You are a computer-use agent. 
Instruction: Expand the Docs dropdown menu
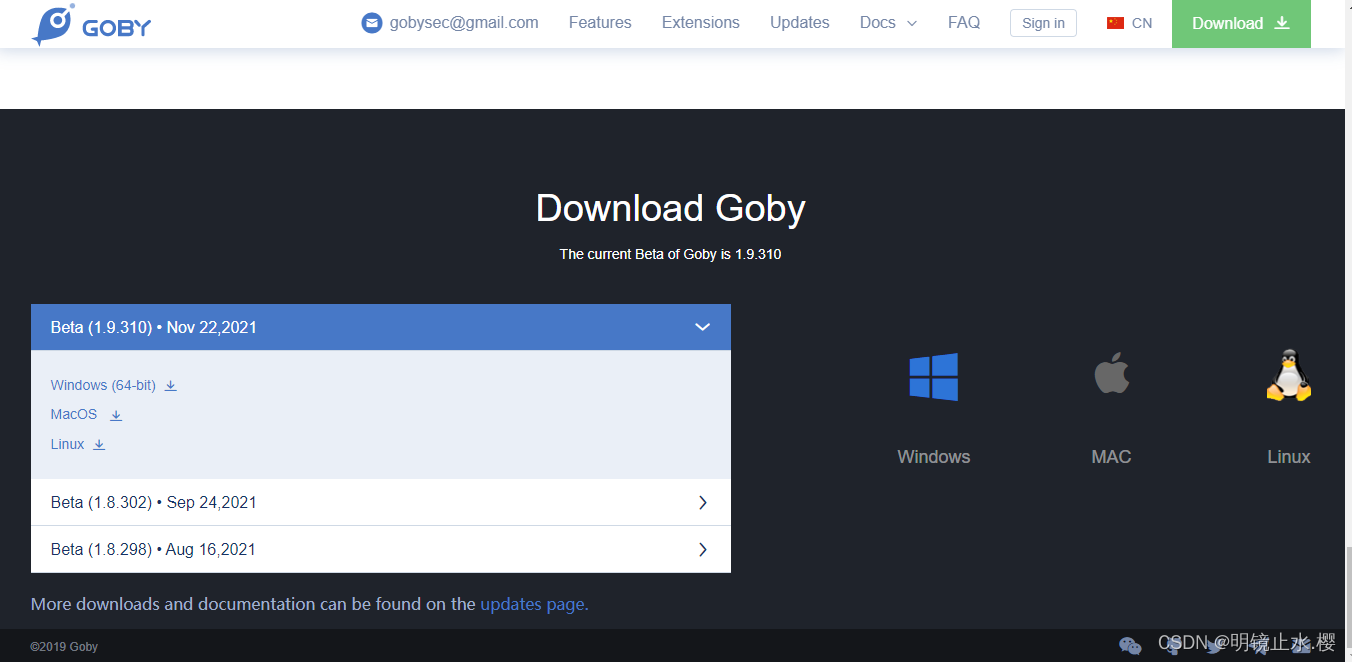[888, 22]
